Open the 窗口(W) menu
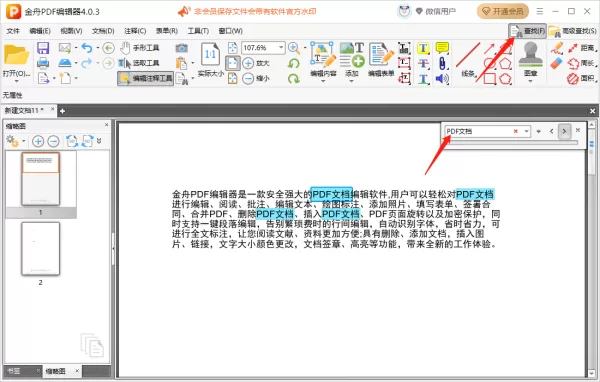Screen dimensions: 600x382 point(230,31)
